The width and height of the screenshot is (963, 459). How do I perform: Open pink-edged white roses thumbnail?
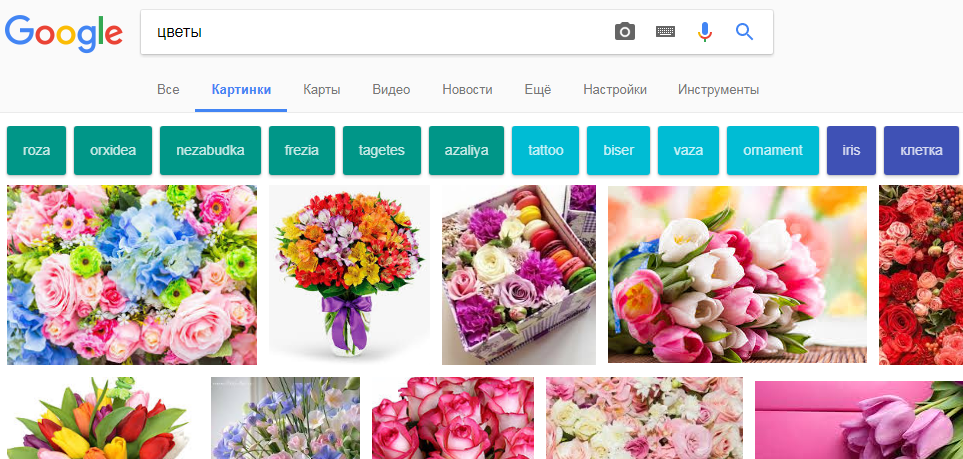pos(453,418)
